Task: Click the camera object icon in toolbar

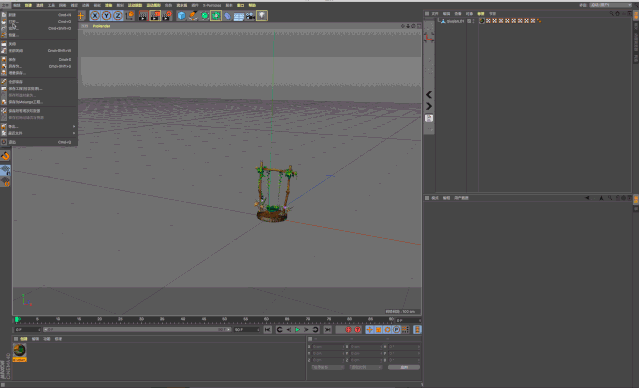Action: pyautogui.click(x=250, y=16)
